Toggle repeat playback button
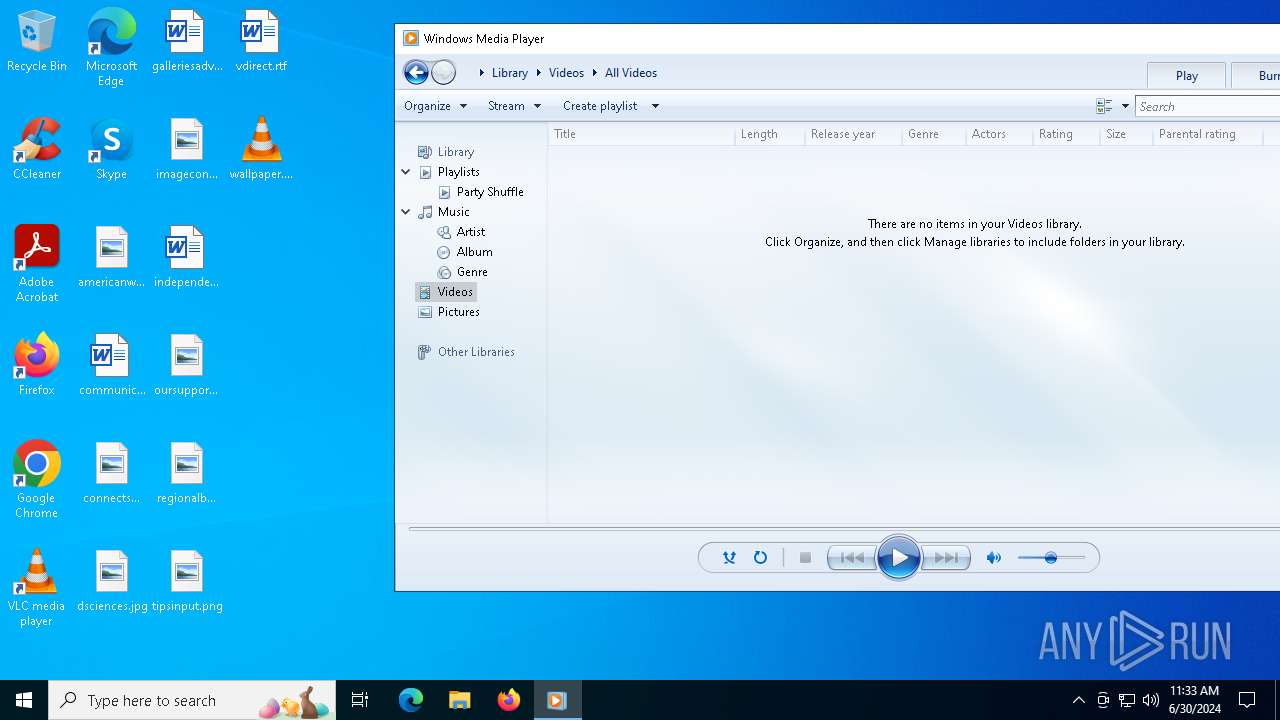The height and width of the screenshot is (720, 1280). tap(760, 558)
